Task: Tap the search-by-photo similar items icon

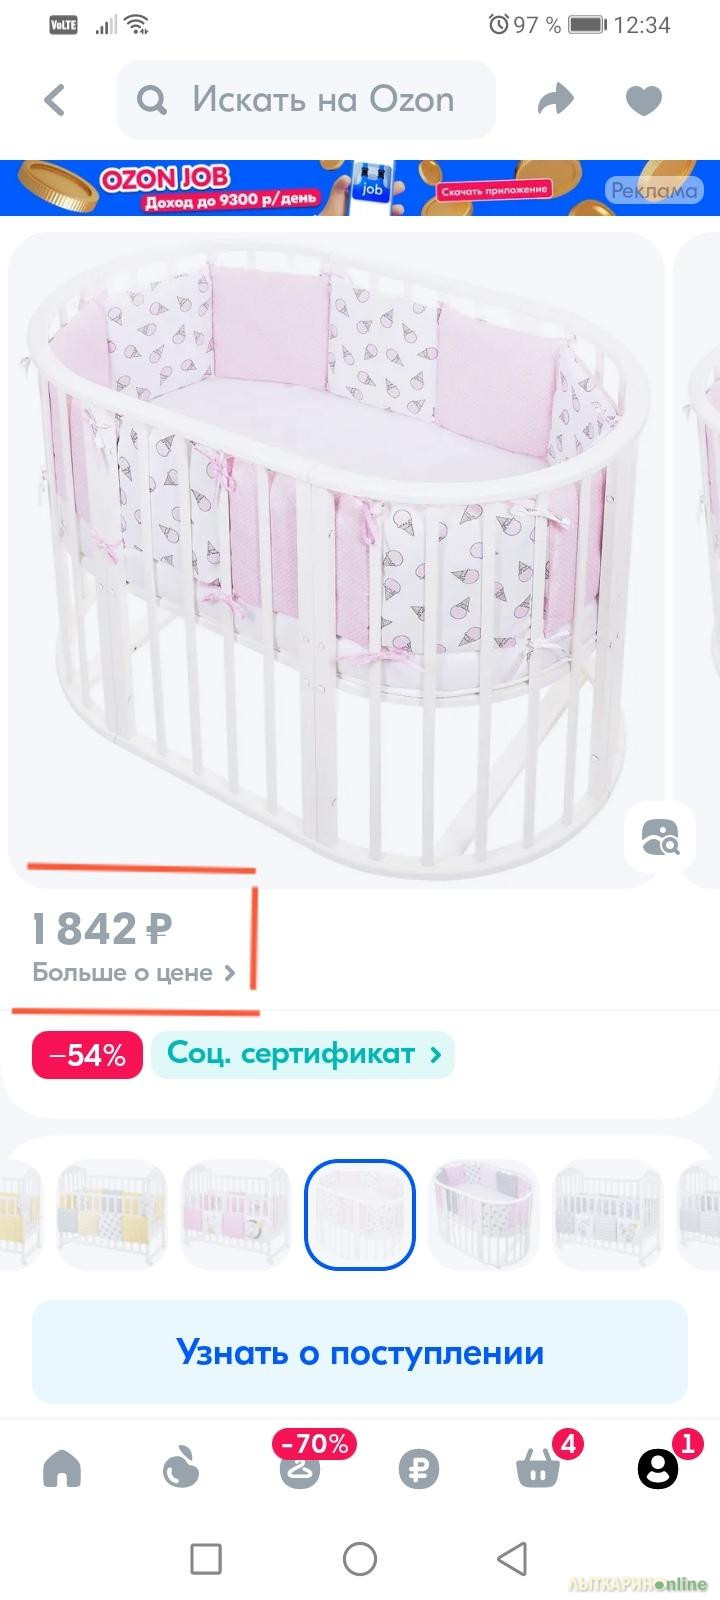Action: [659, 836]
